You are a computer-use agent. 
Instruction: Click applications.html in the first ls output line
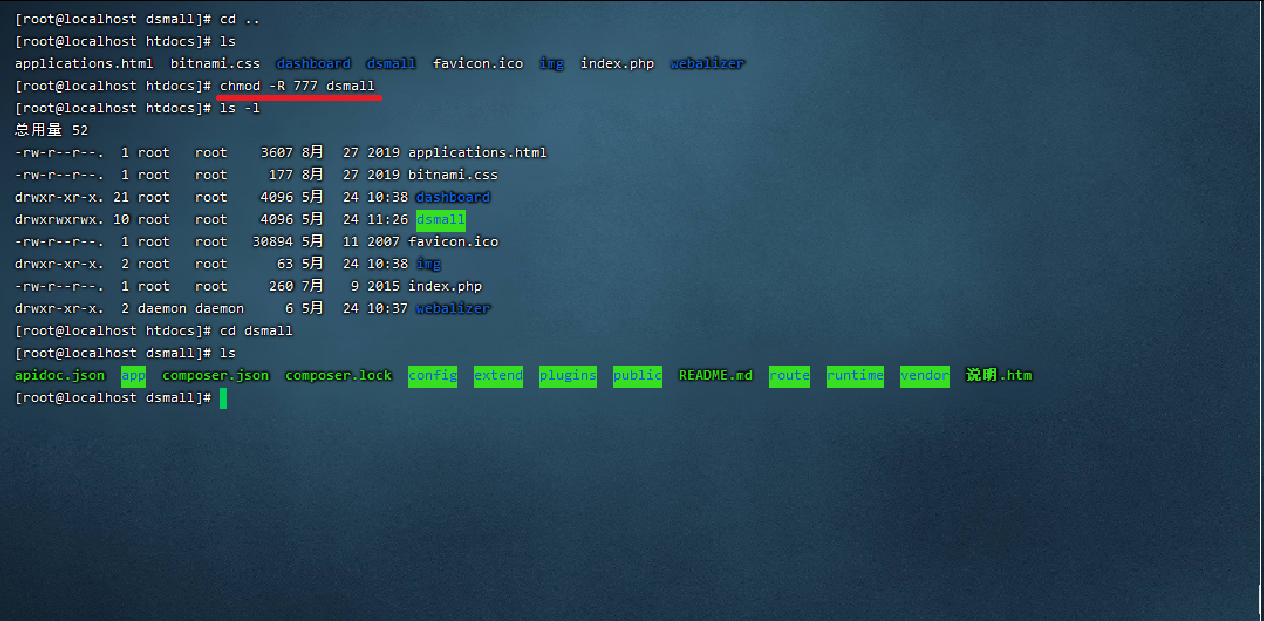click(x=84, y=64)
